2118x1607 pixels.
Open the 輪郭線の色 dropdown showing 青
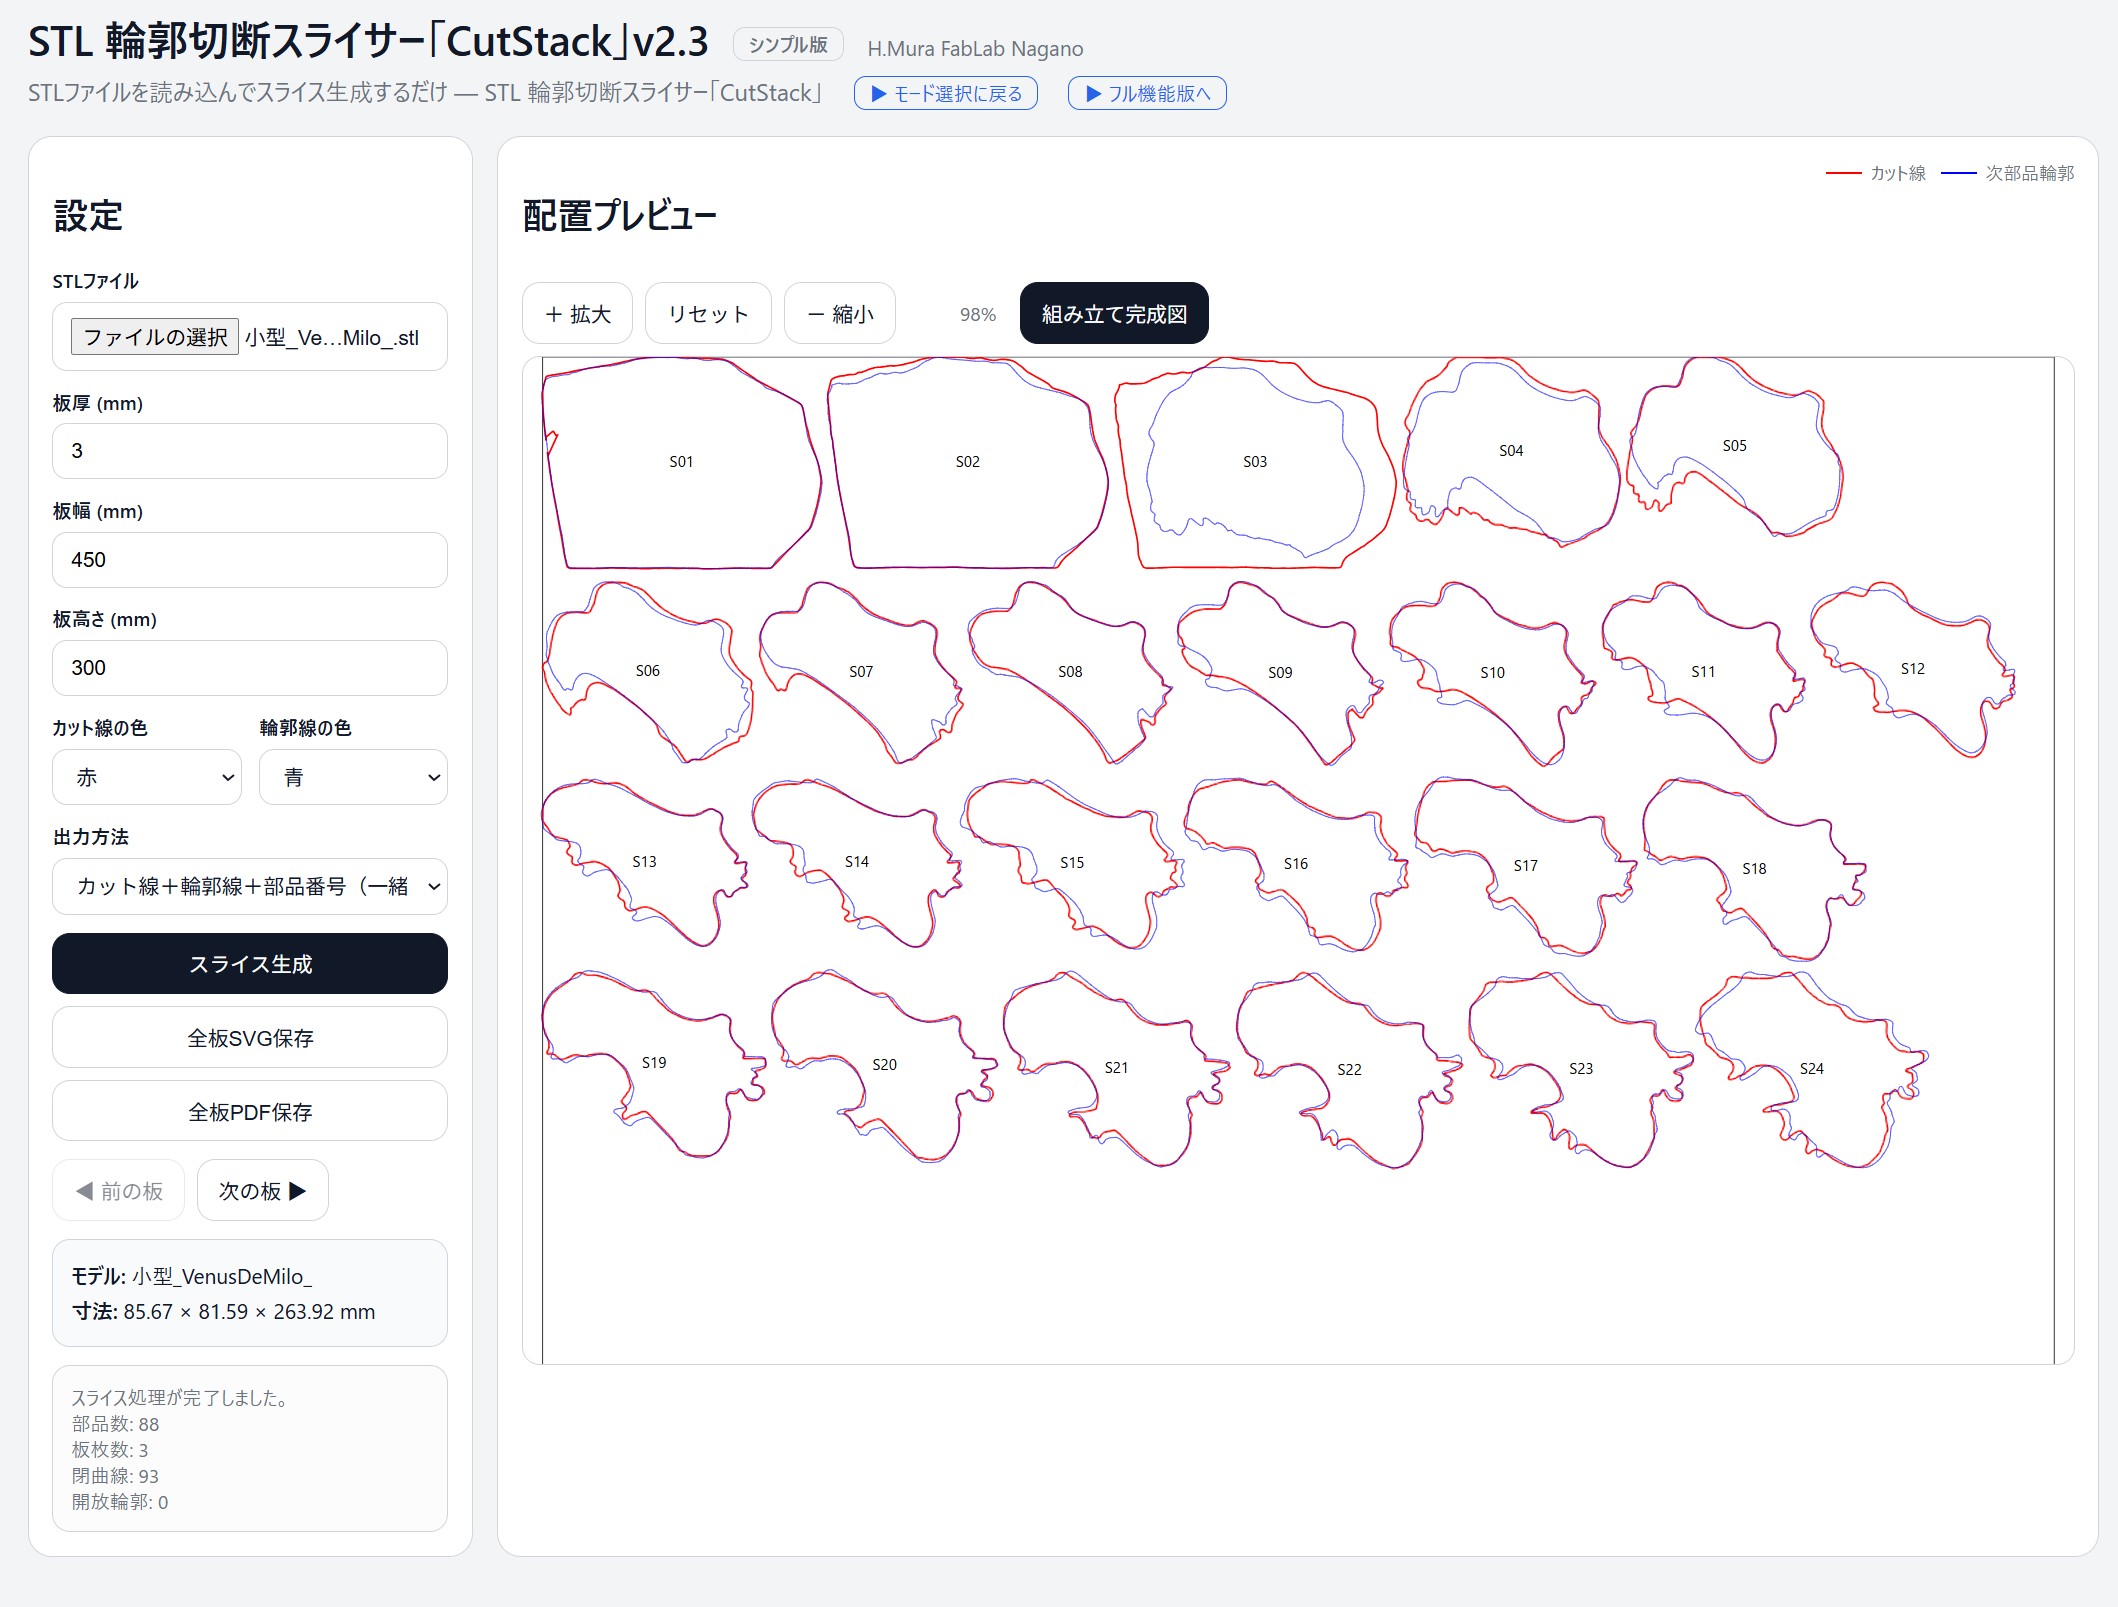click(x=353, y=777)
